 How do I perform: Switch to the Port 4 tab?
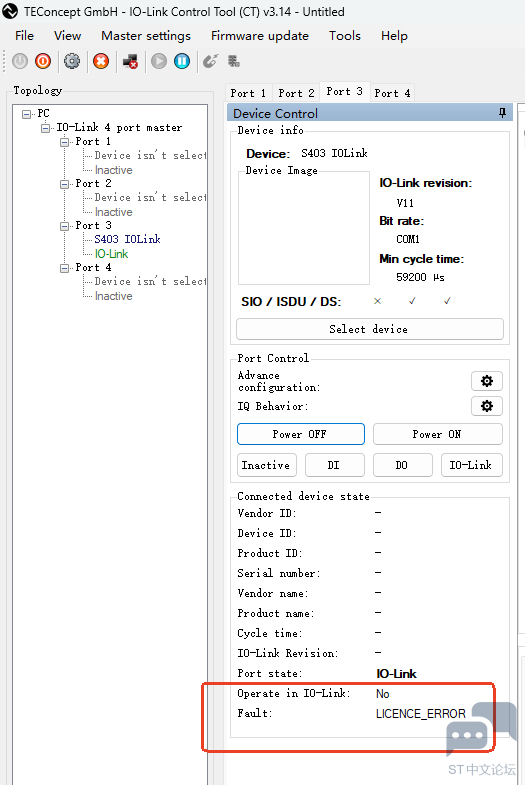(392, 93)
